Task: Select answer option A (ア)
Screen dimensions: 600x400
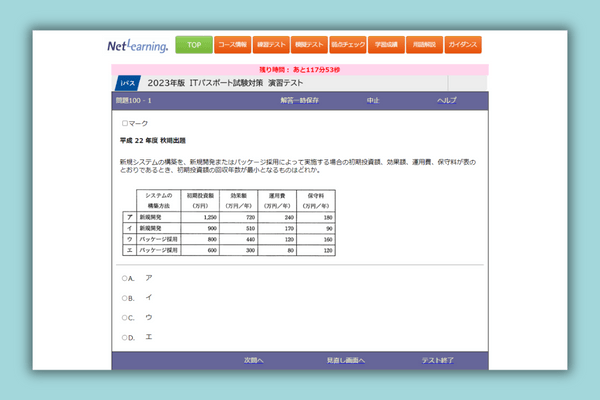Action: (x=125, y=278)
